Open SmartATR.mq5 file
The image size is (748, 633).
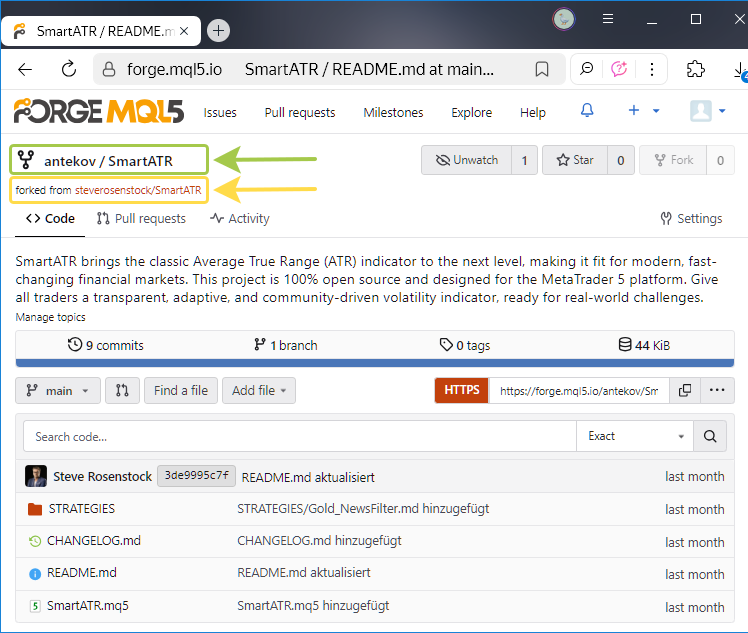[88, 605]
